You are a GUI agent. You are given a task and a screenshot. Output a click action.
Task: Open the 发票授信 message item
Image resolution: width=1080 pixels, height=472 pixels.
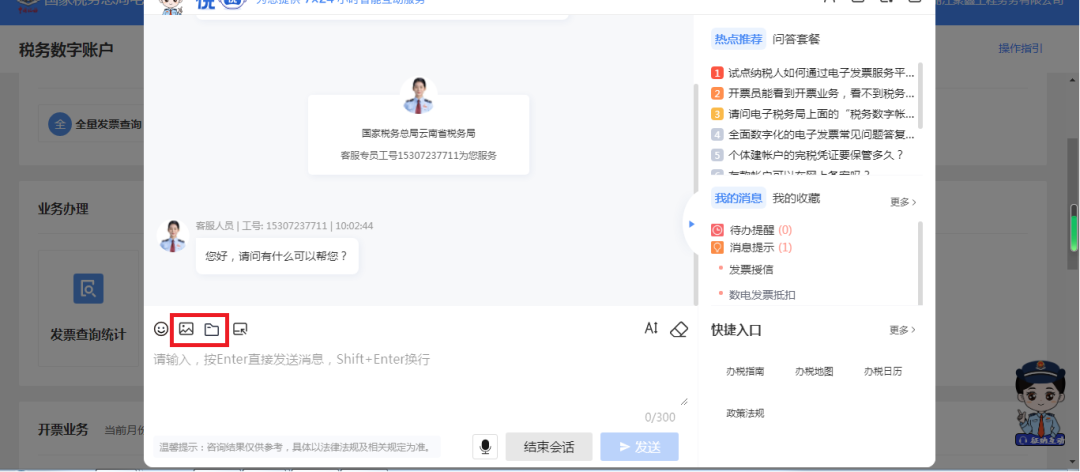751,269
